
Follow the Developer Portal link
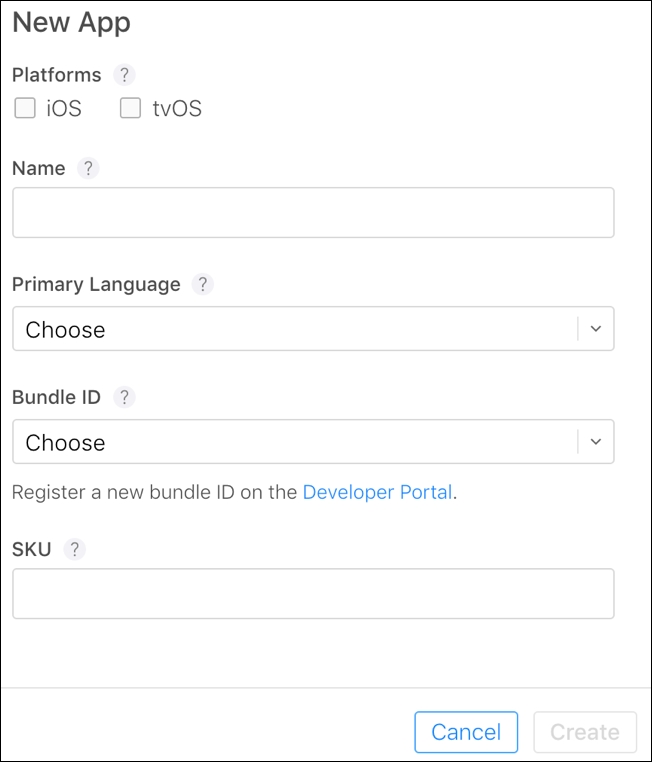click(x=377, y=492)
